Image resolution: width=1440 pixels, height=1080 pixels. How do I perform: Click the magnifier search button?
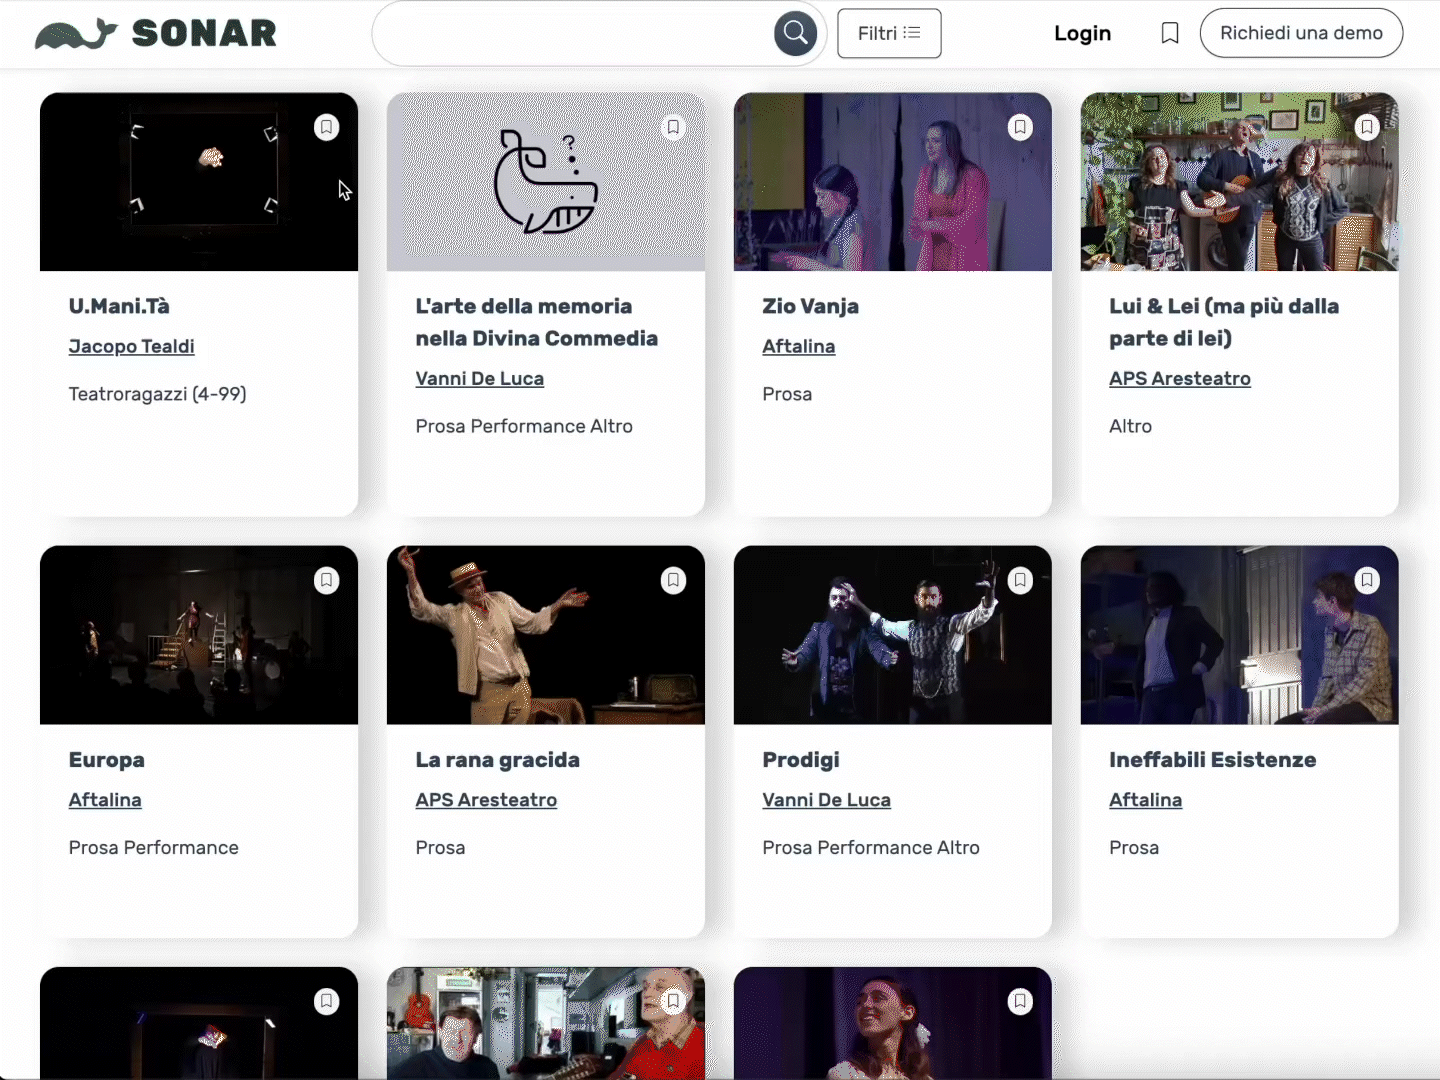(x=795, y=34)
